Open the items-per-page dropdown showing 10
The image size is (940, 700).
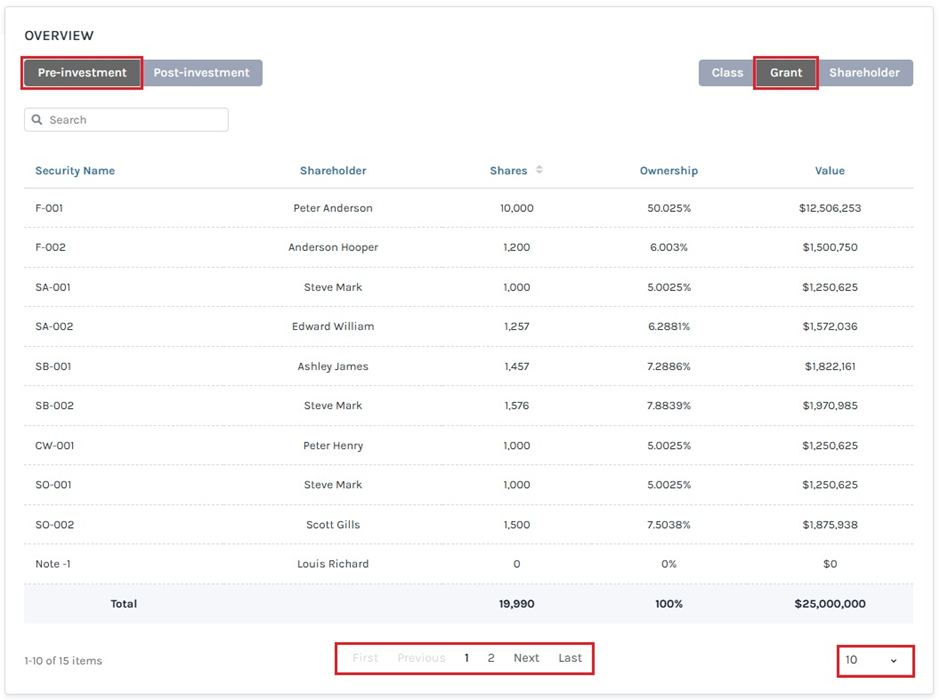[875, 660]
